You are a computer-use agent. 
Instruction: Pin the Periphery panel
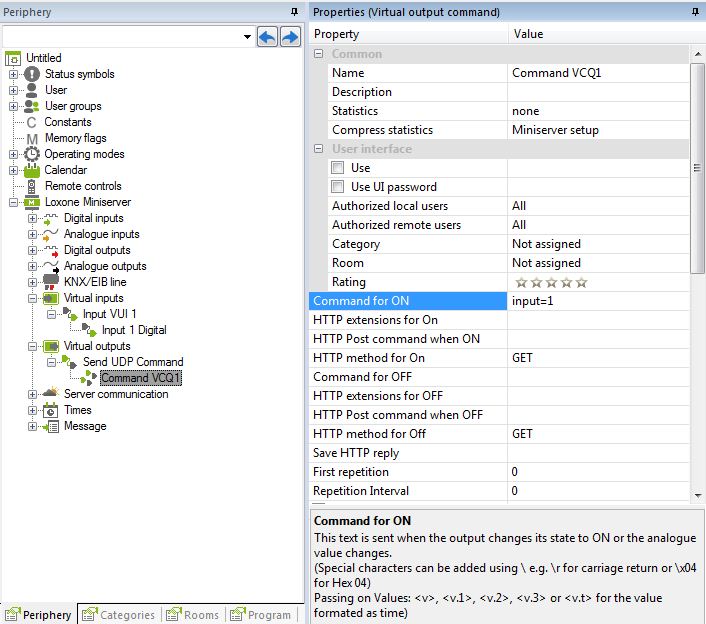click(x=294, y=12)
